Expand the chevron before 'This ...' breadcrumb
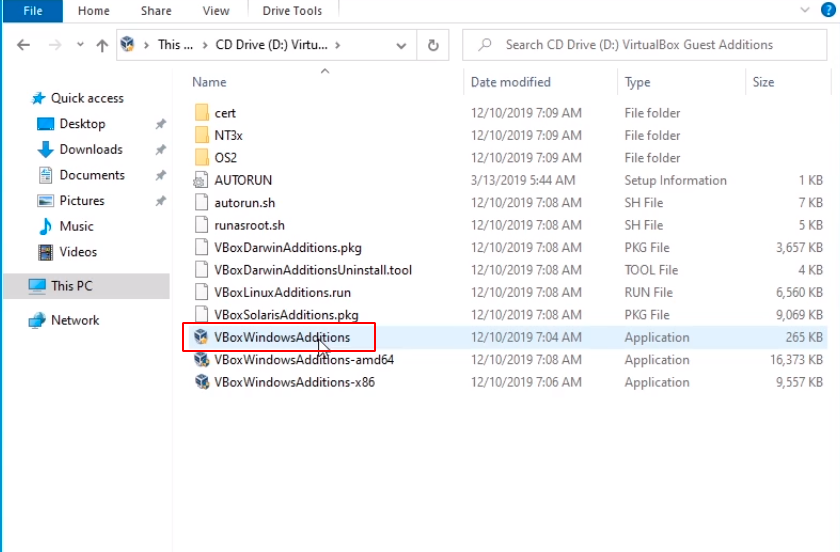Viewport: 840px width, 552px height. pyautogui.click(x=146, y=45)
